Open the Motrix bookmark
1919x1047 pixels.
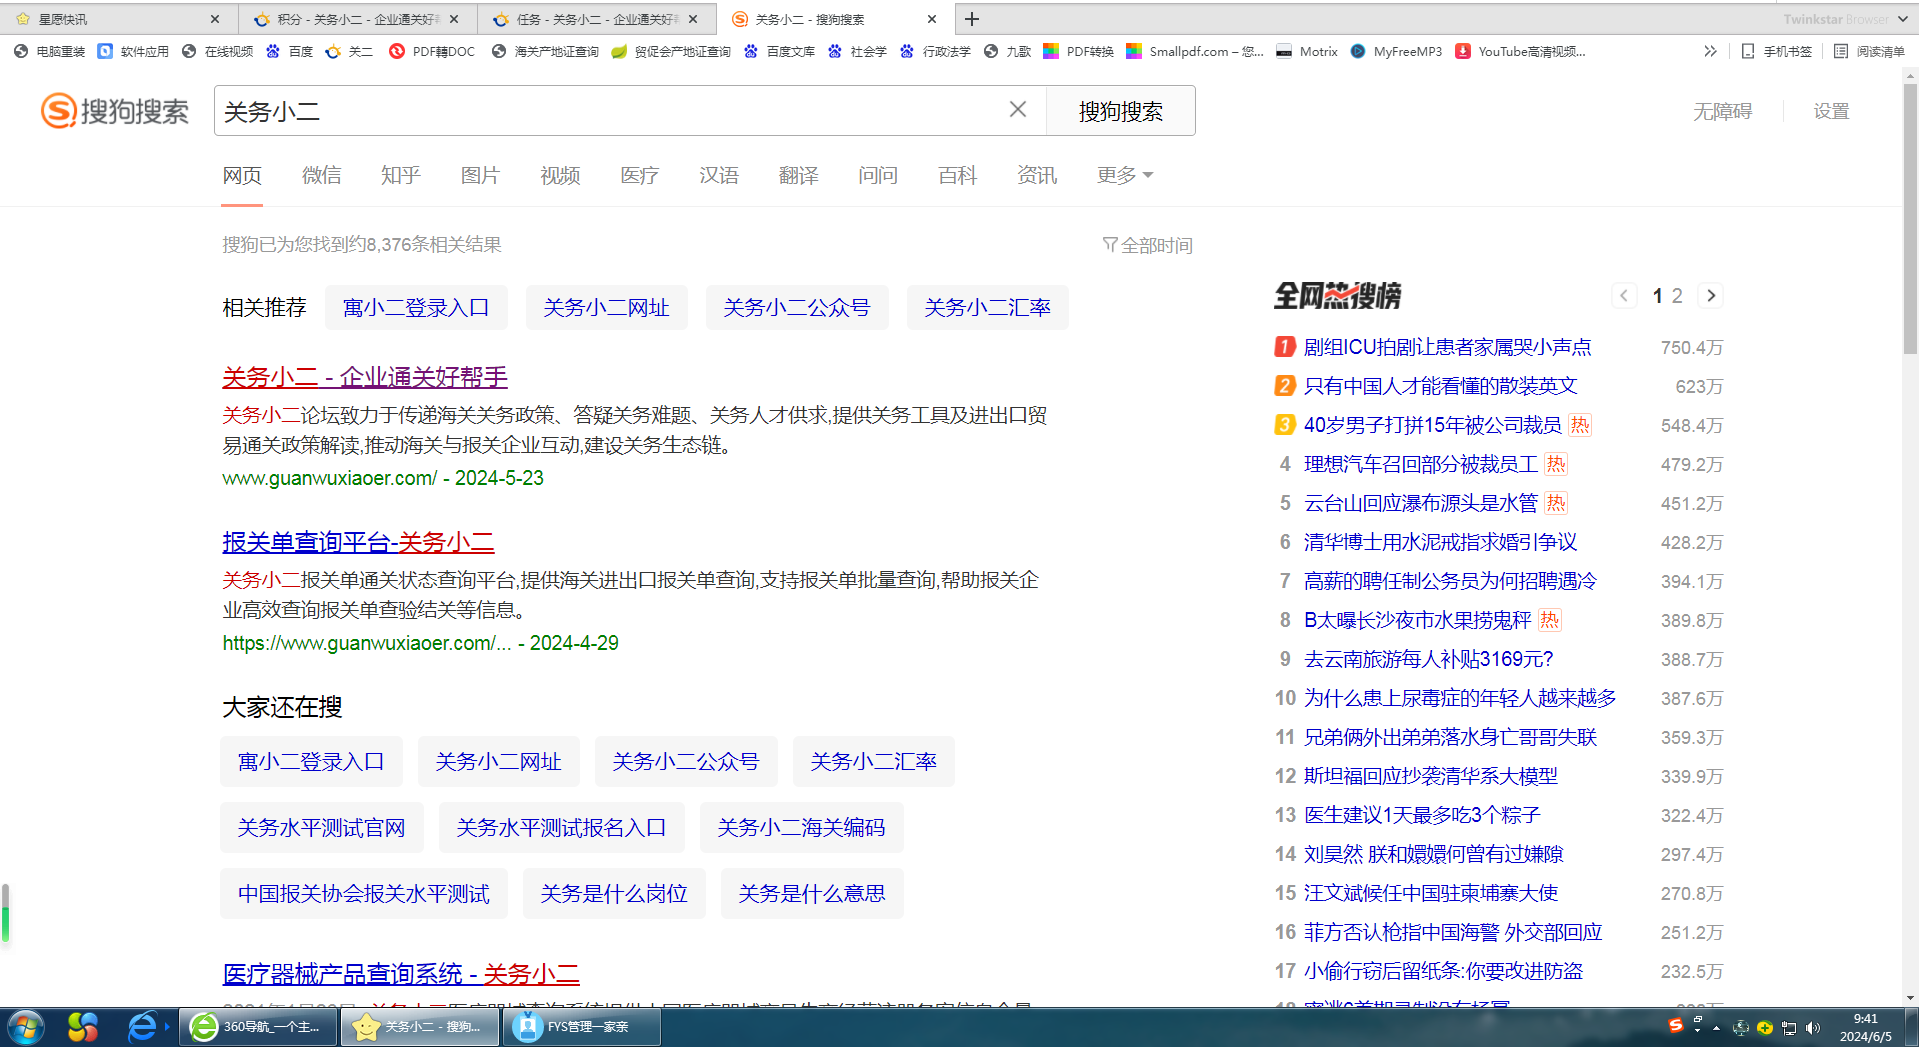(1307, 51)
